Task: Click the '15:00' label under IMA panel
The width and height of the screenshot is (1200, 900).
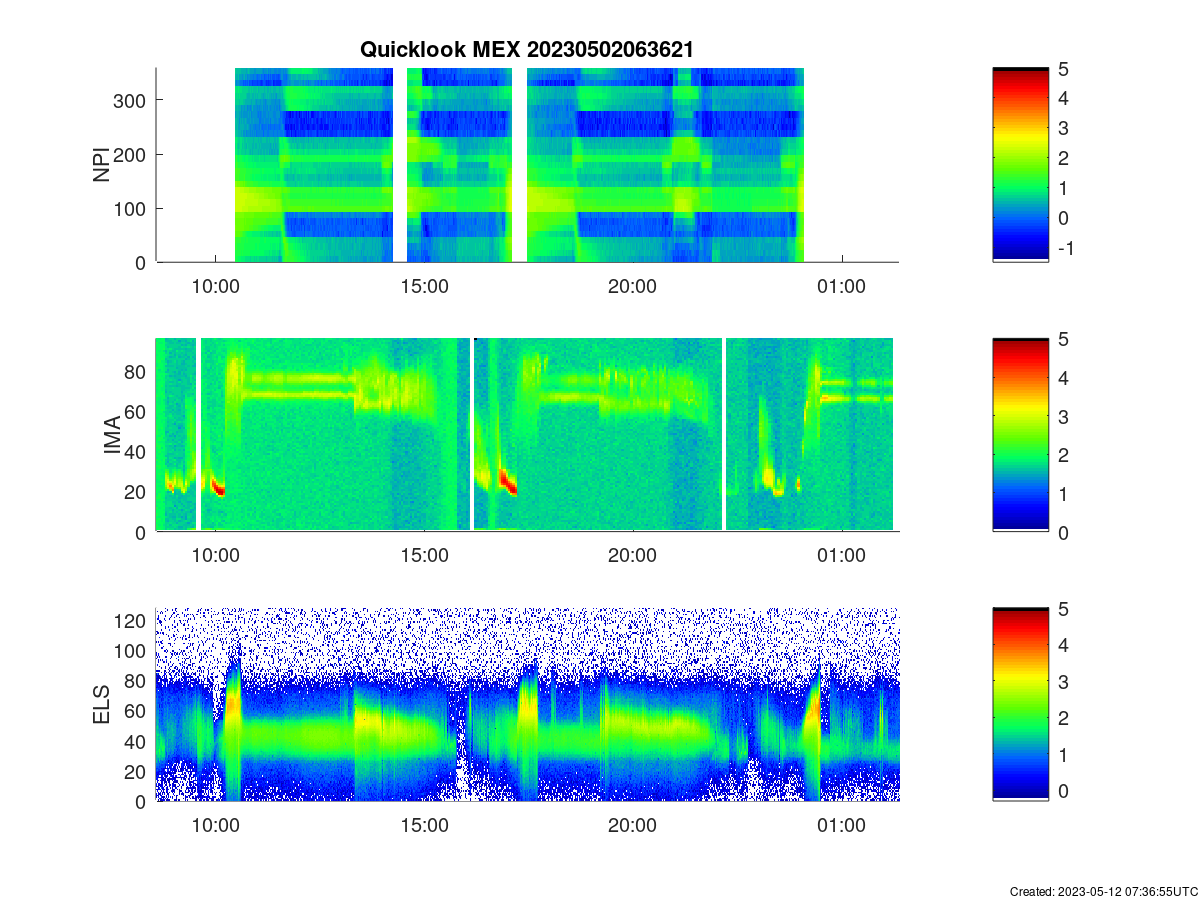Action: pos(424,555)
